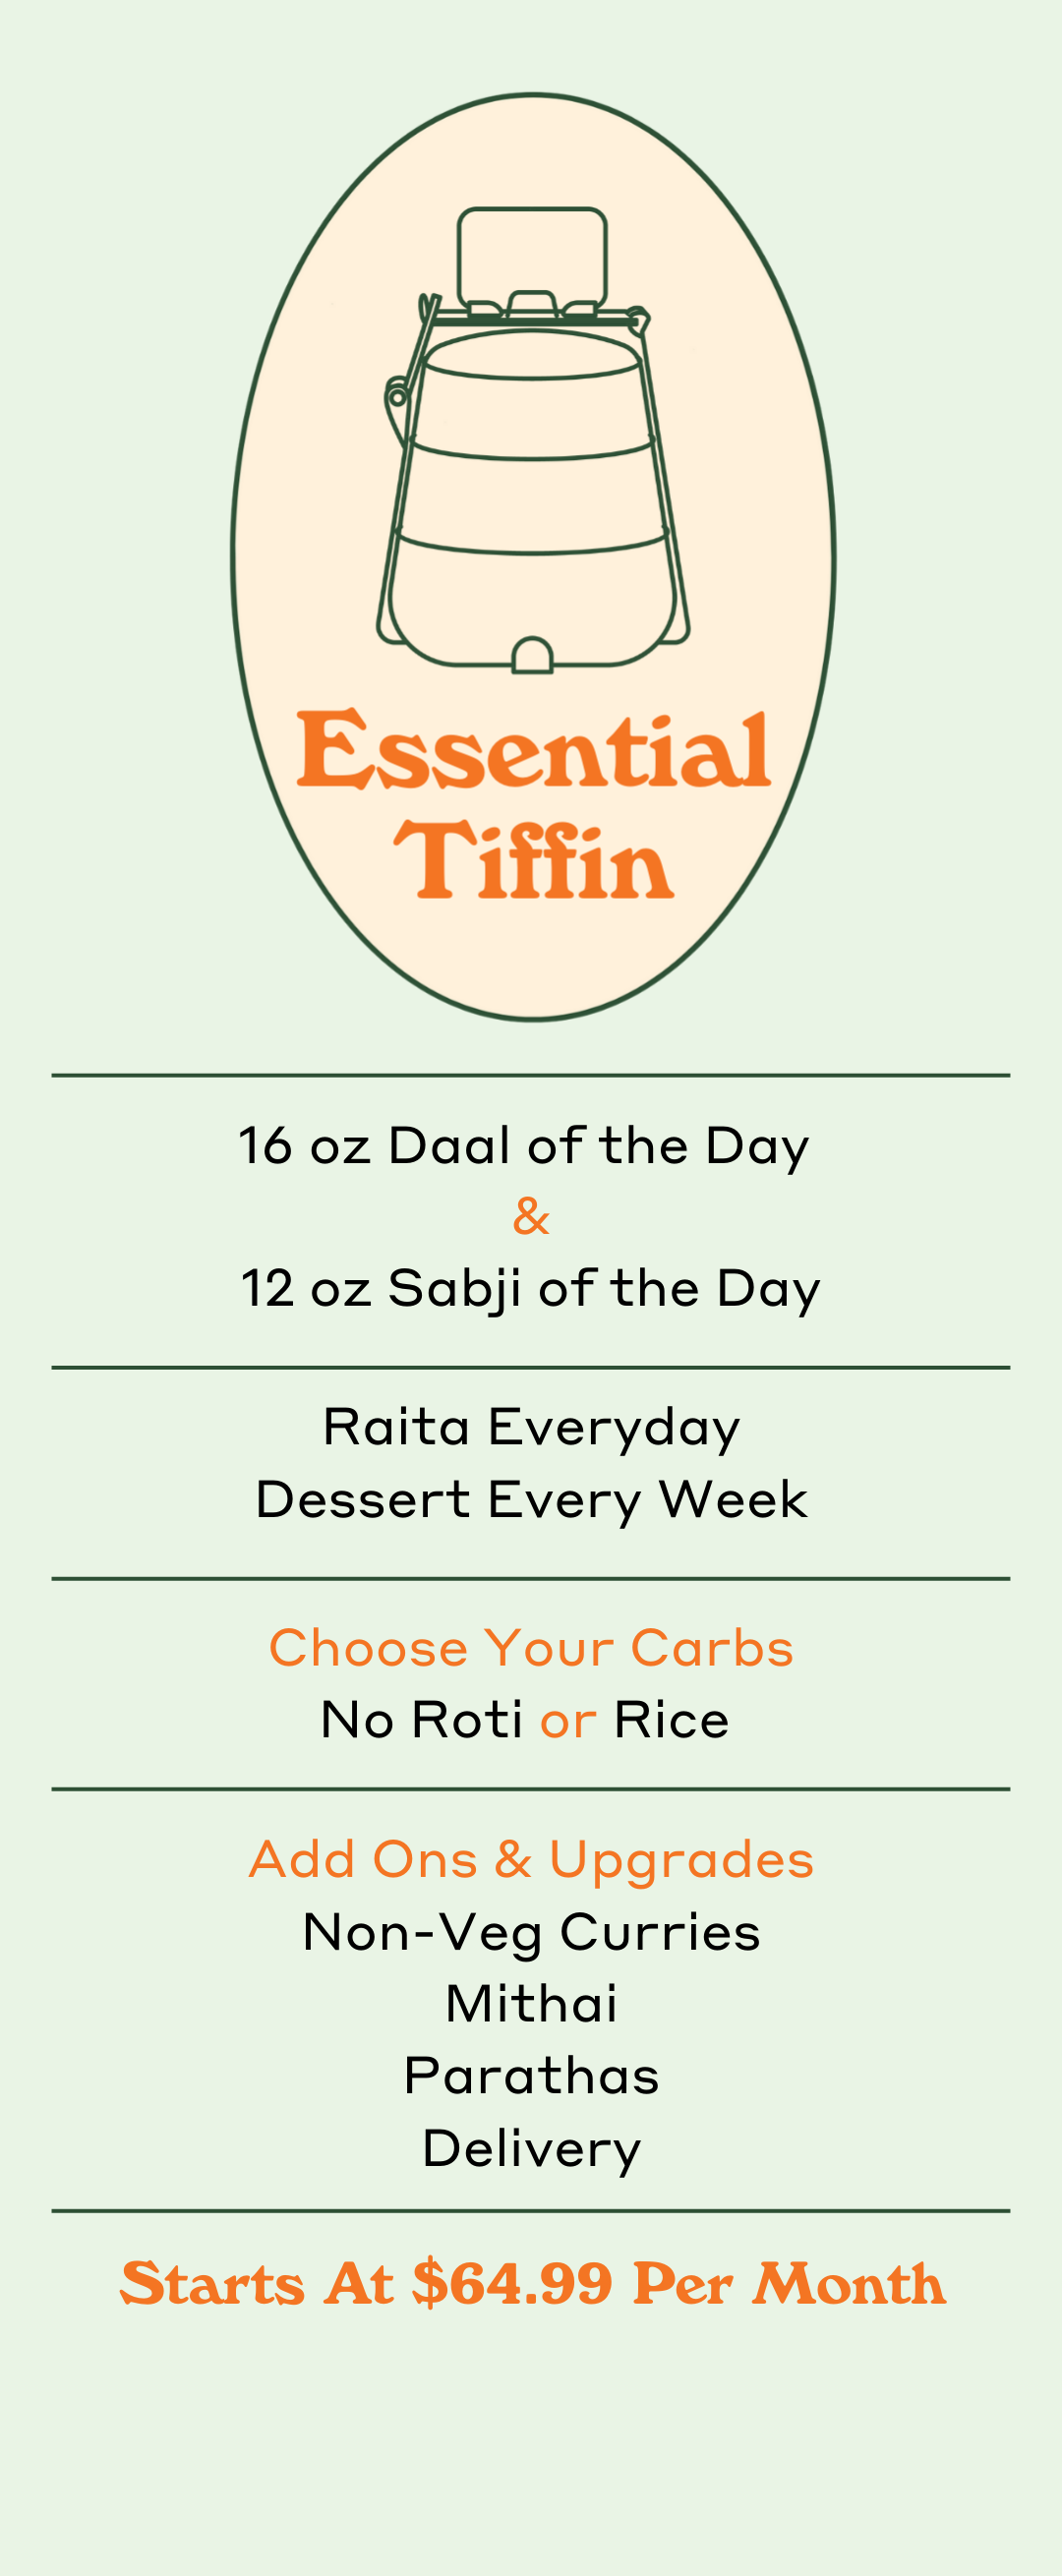
Task: Choose the 'Rice' option
Action: click(x=671, y=1720)
